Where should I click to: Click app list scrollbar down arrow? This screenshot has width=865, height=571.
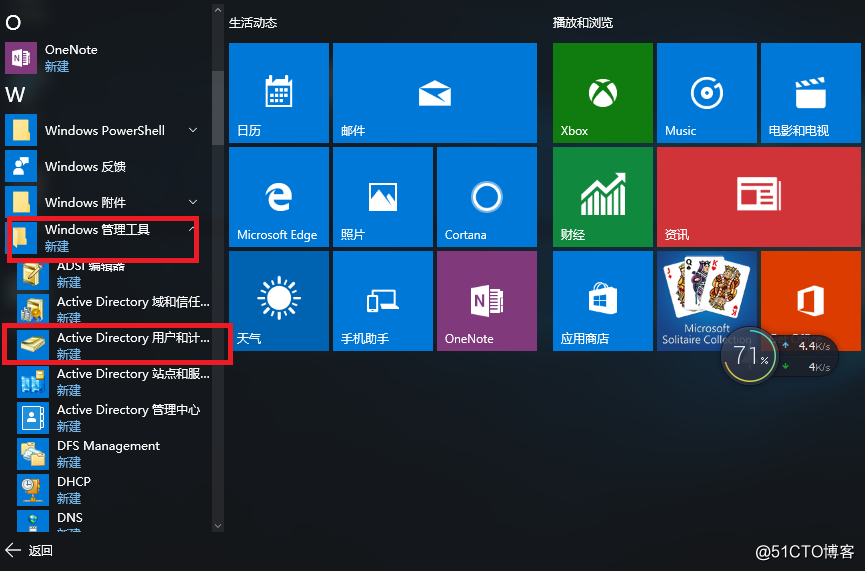point(218,526)
